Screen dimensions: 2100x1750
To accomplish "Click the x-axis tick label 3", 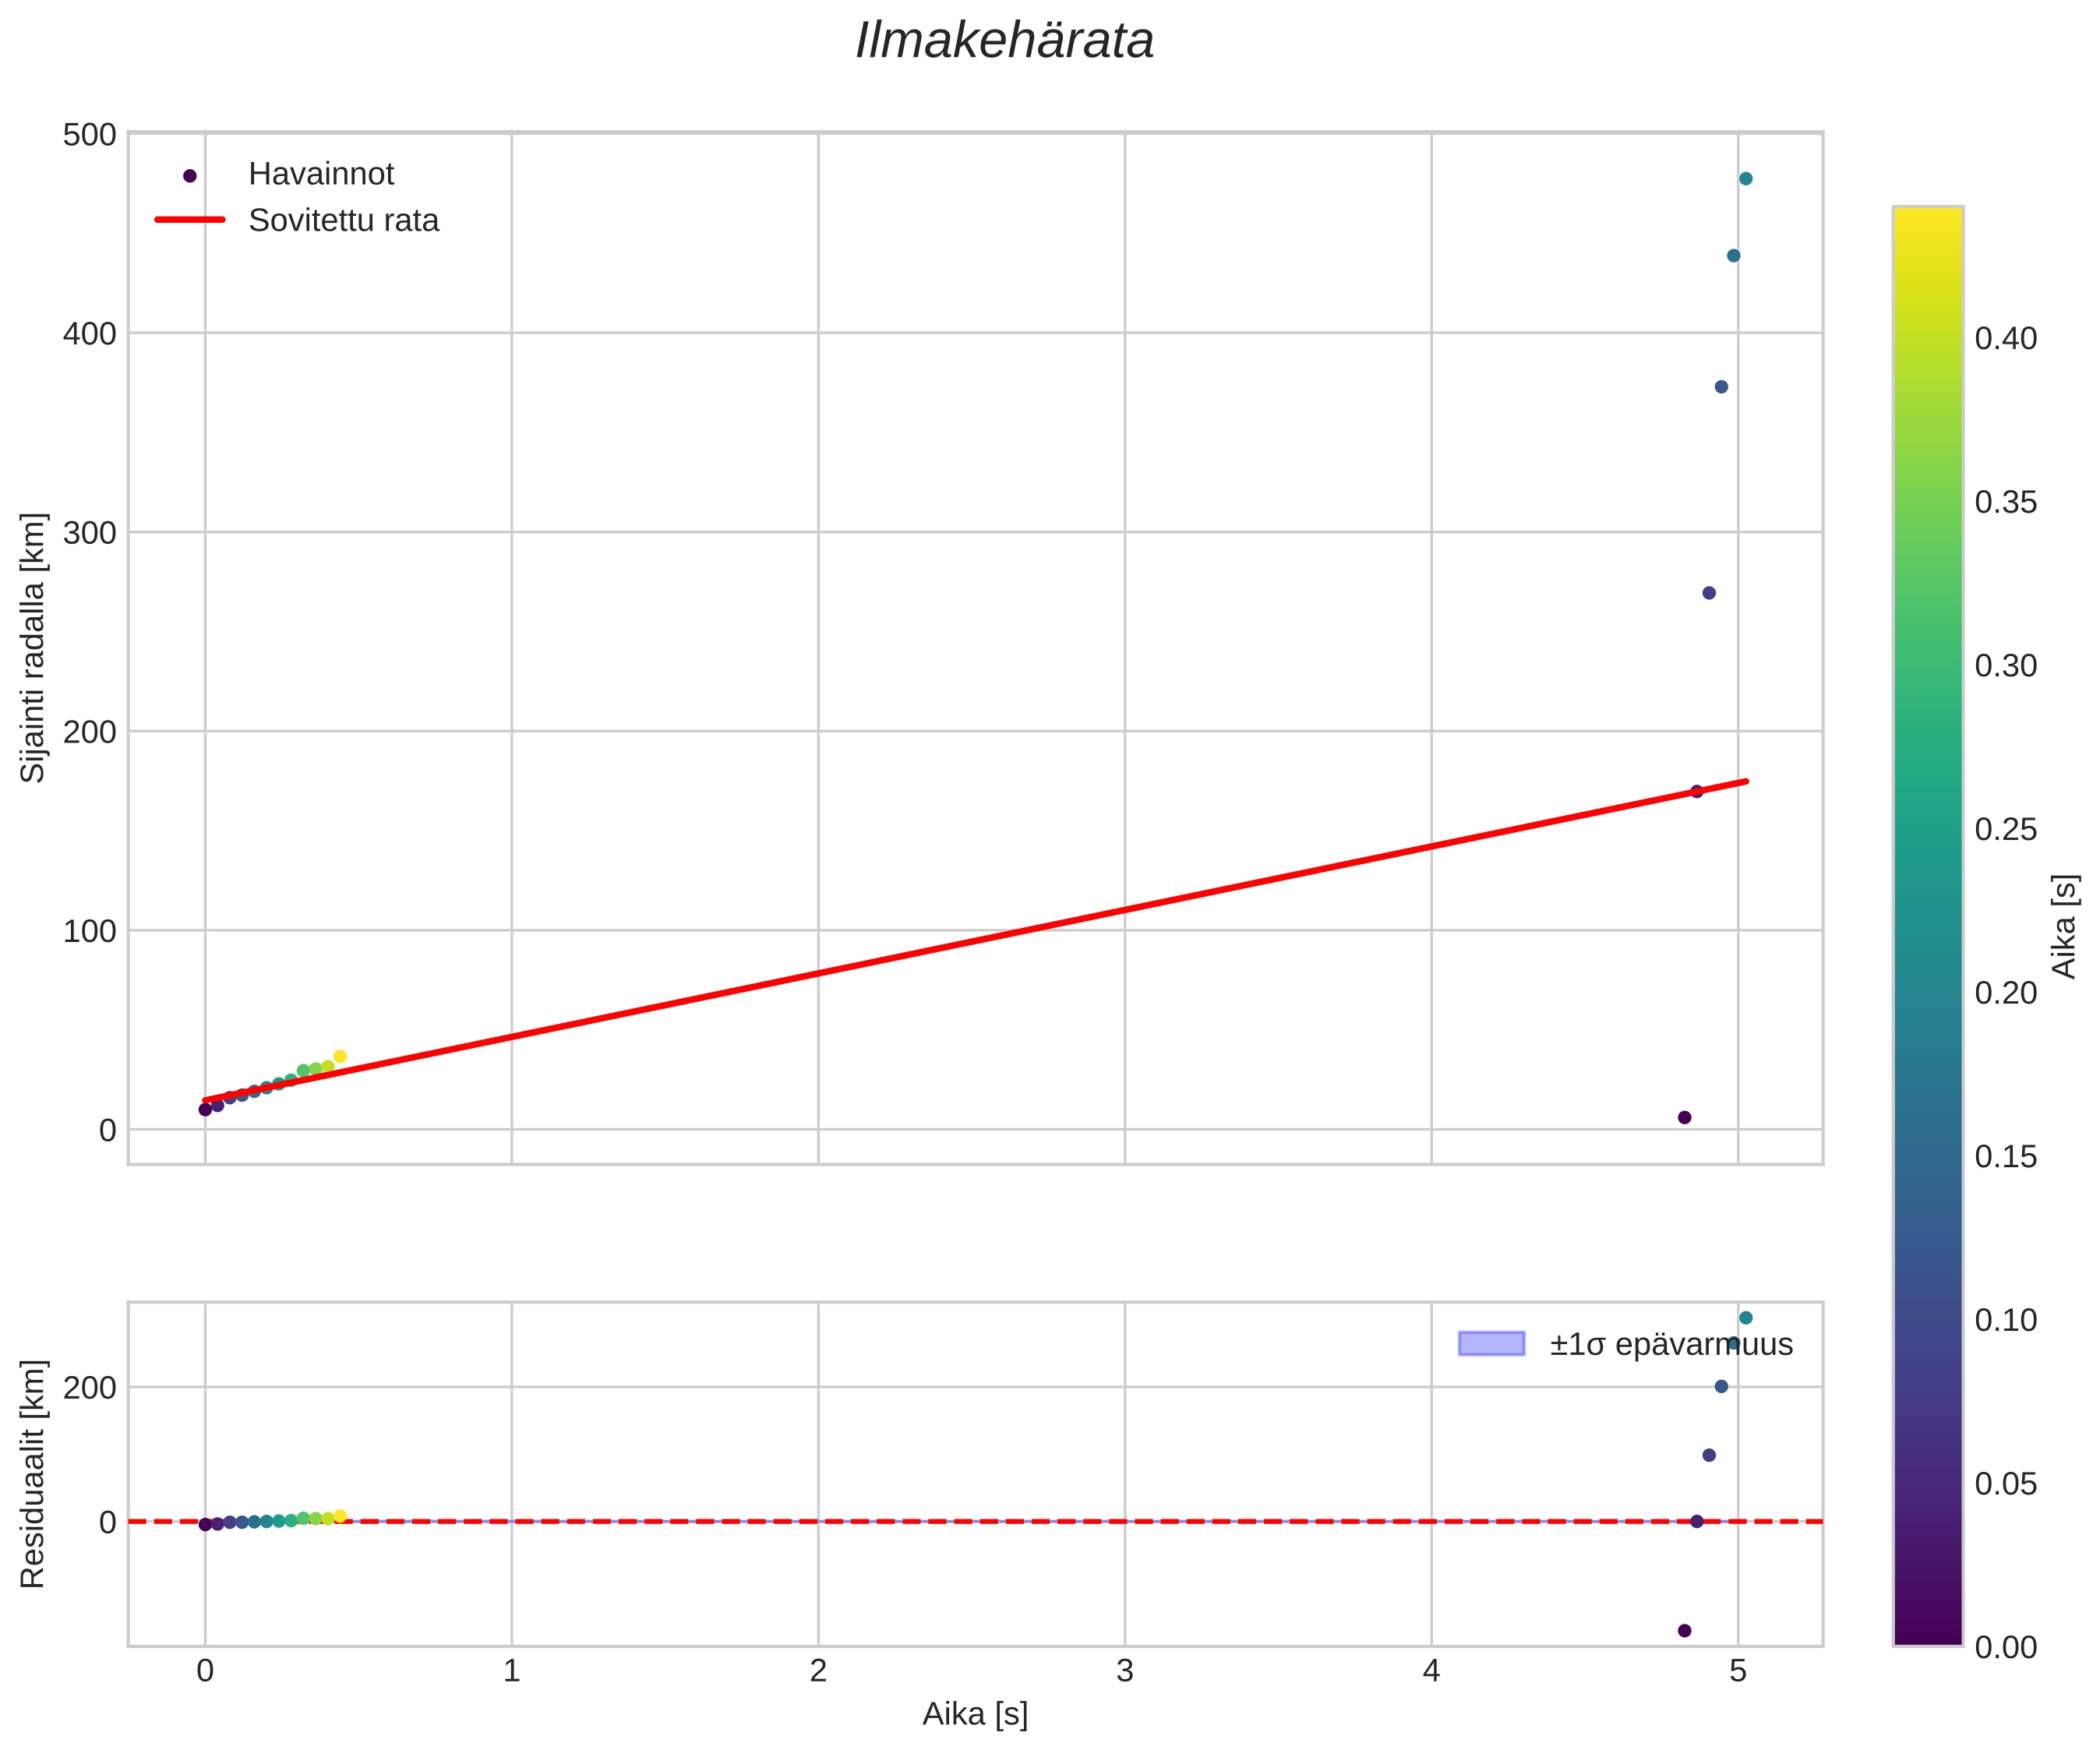I will pos(1124,1671).
